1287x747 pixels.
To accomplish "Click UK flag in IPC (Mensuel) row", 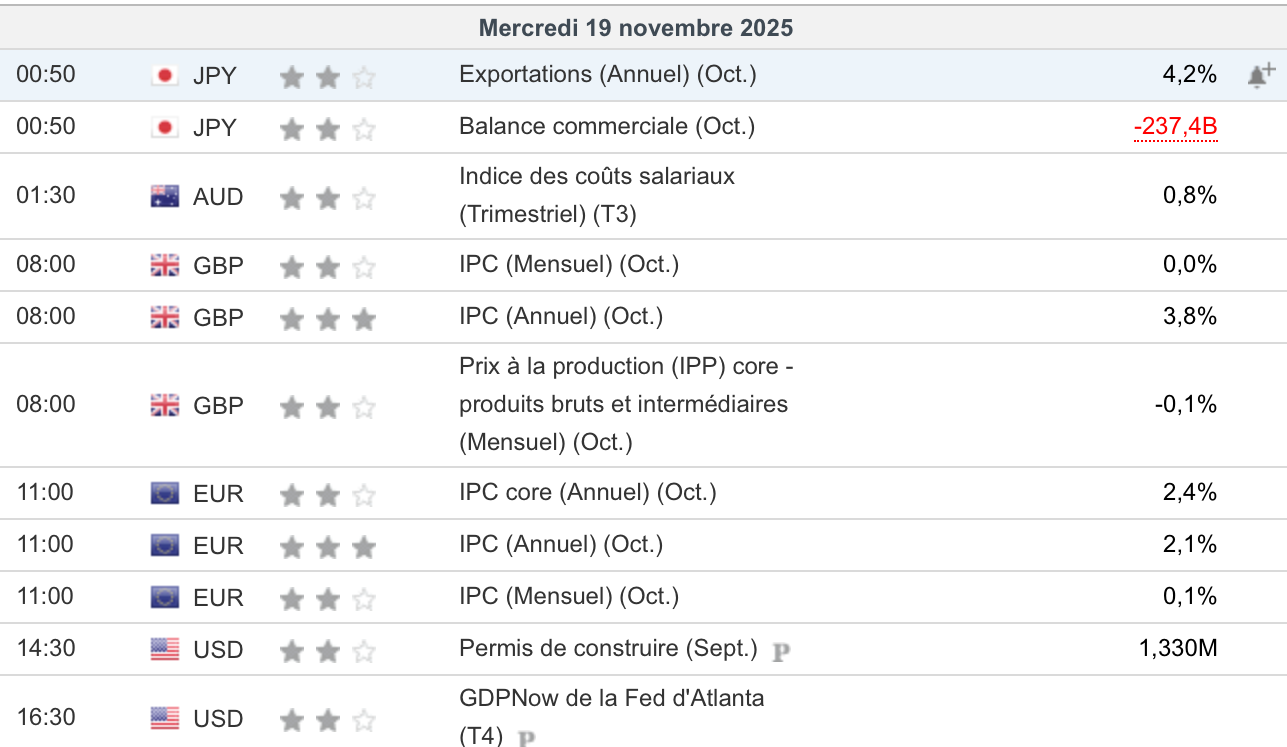I will point(164,265).
